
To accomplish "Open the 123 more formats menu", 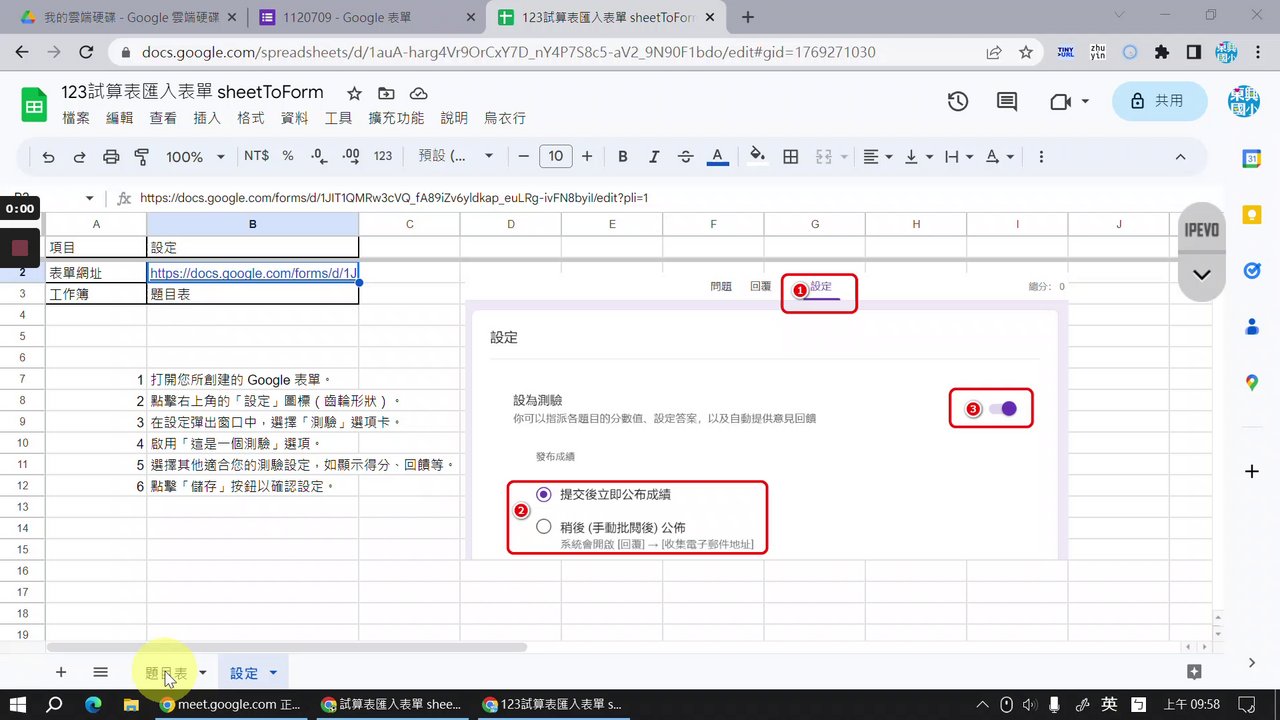I will [383, 156].
